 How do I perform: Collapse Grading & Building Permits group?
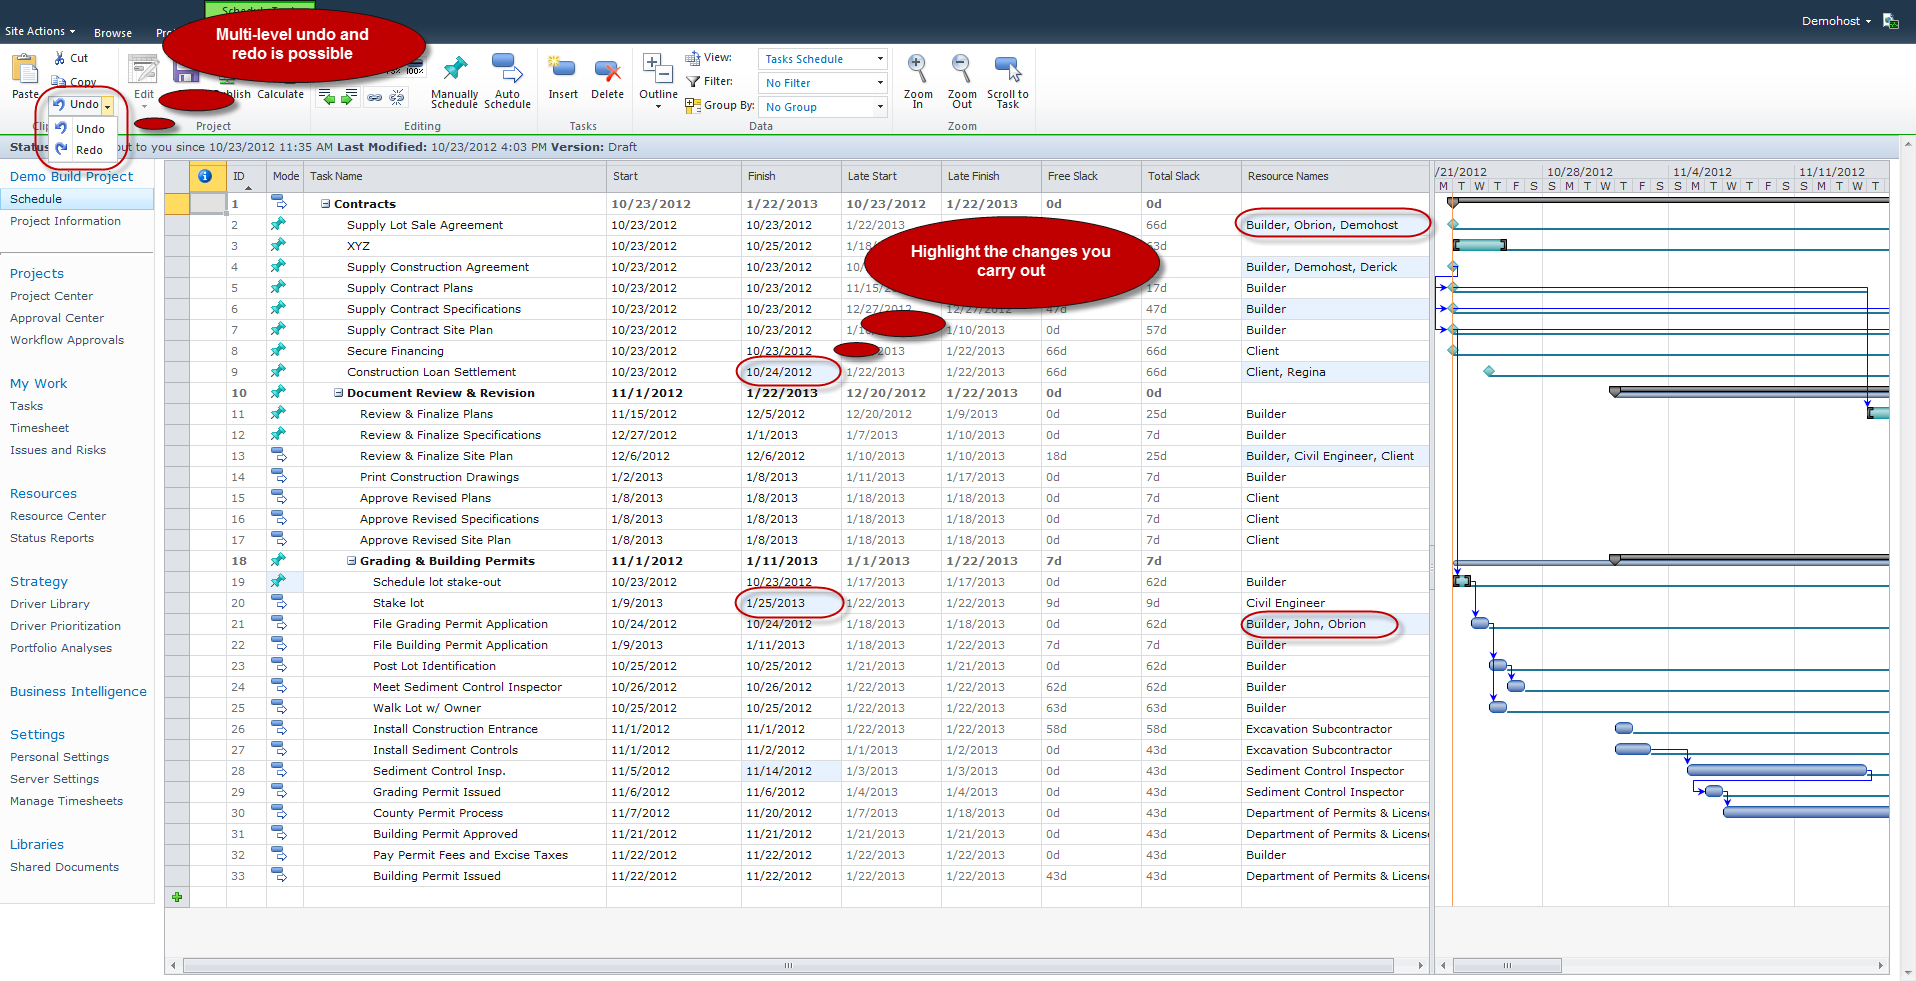coord(351,561)
